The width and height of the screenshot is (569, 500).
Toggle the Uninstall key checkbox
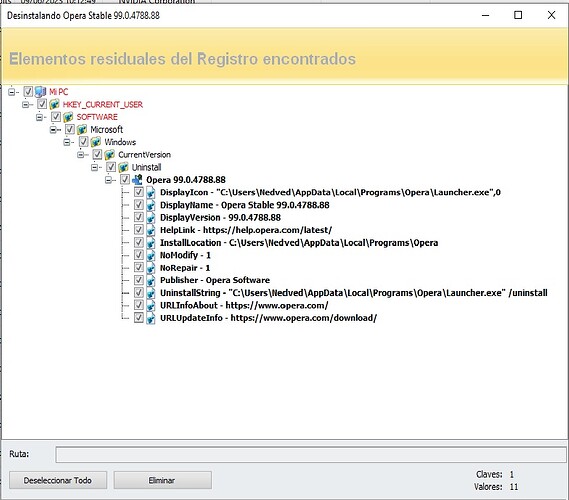click(111, 167)
